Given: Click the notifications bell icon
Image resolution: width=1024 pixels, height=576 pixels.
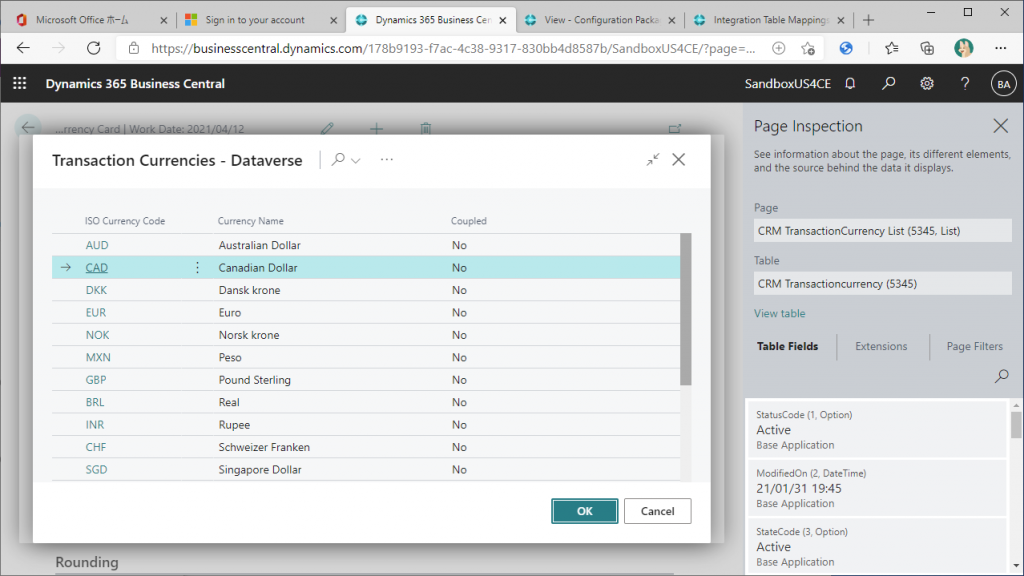Looking at the screenshot, I should pos(850,84).
